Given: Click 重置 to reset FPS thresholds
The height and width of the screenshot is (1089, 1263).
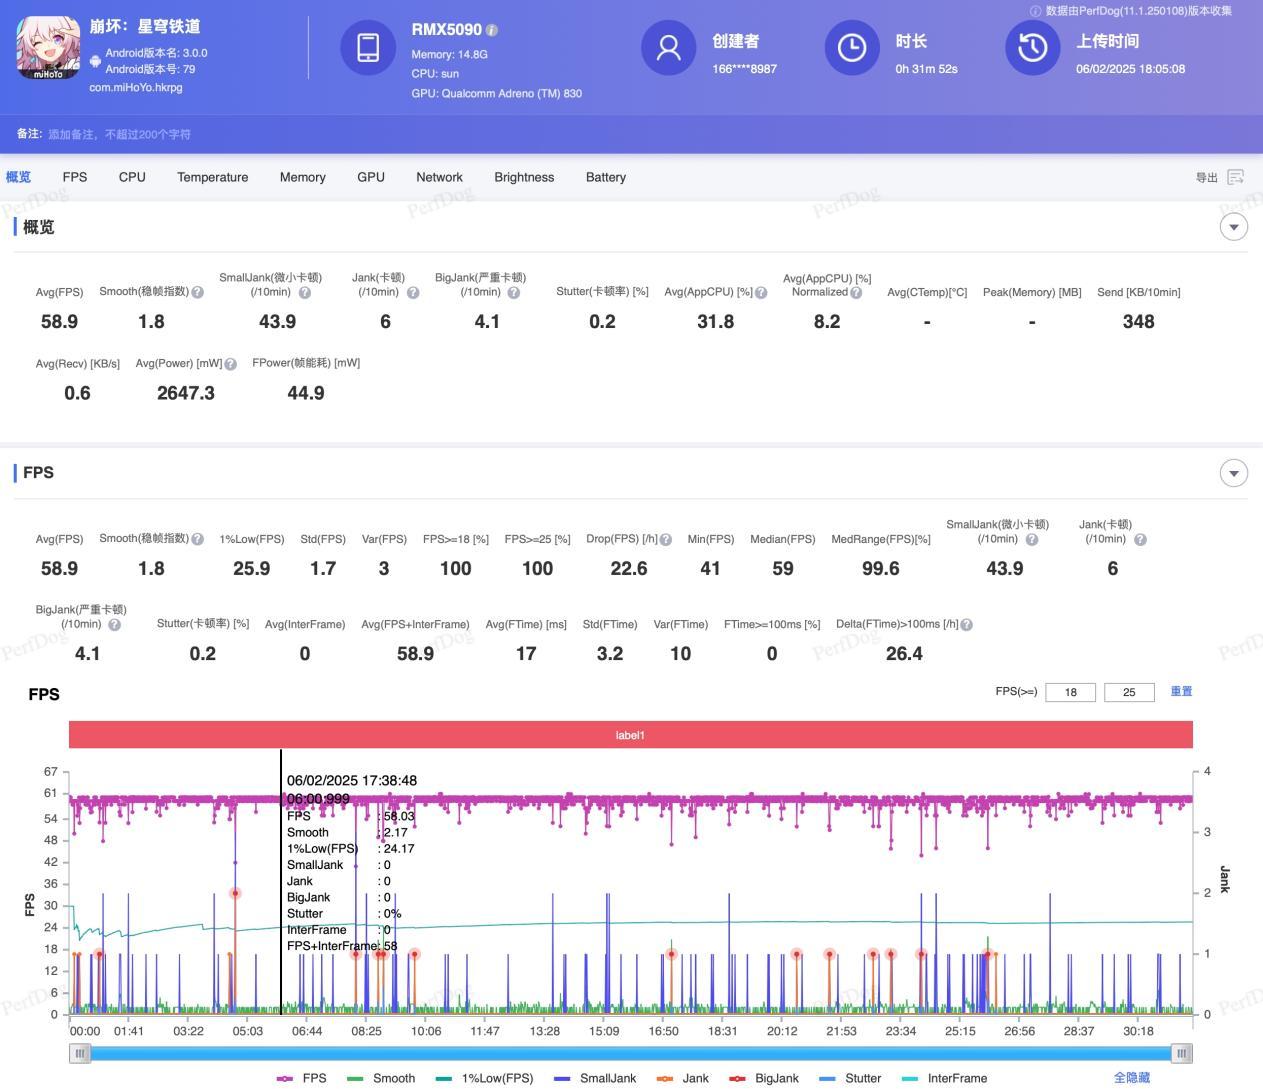Looking at the screenshot, I should pyautogui.click(x=1181, y=691).
